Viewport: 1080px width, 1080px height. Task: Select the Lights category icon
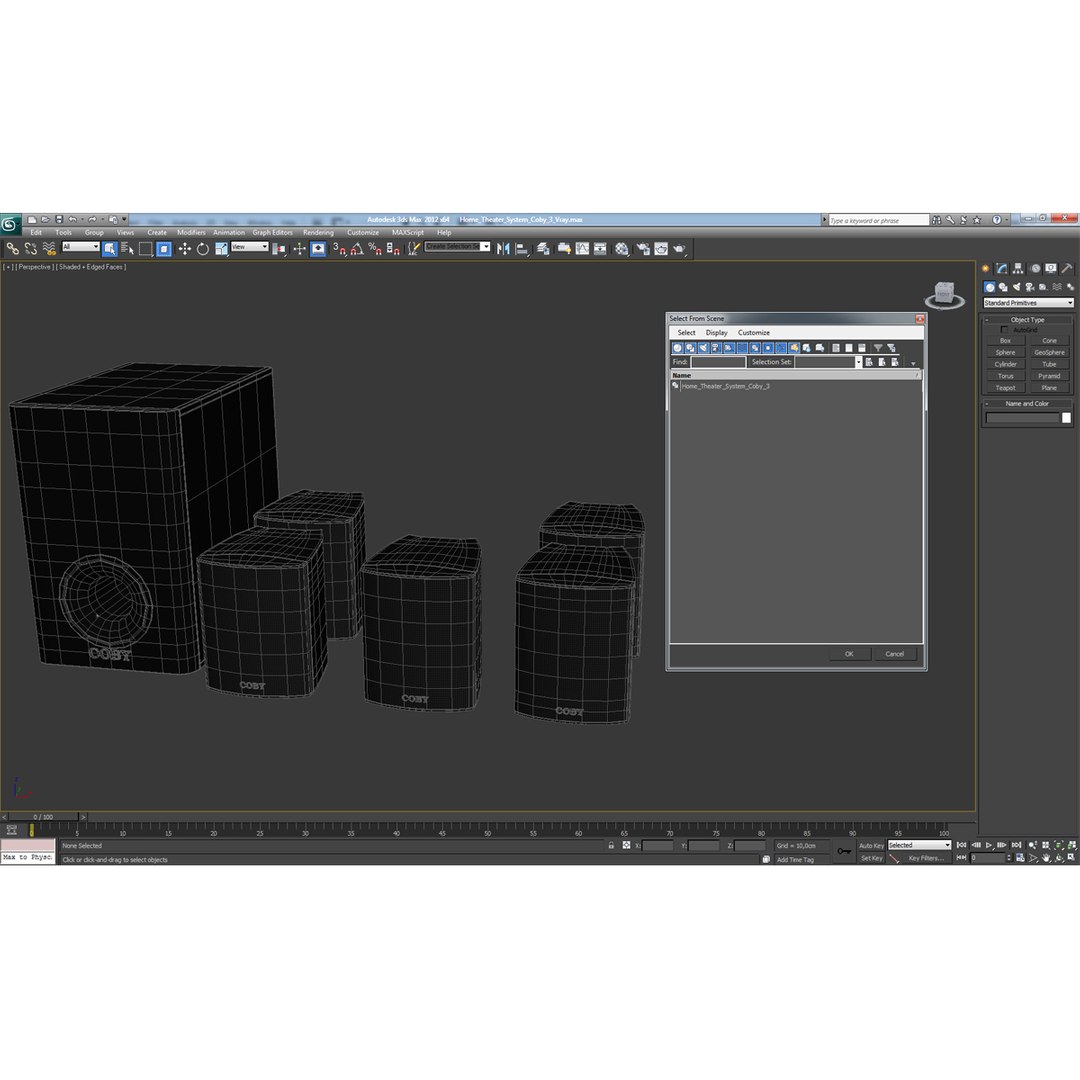point(1017,287)
